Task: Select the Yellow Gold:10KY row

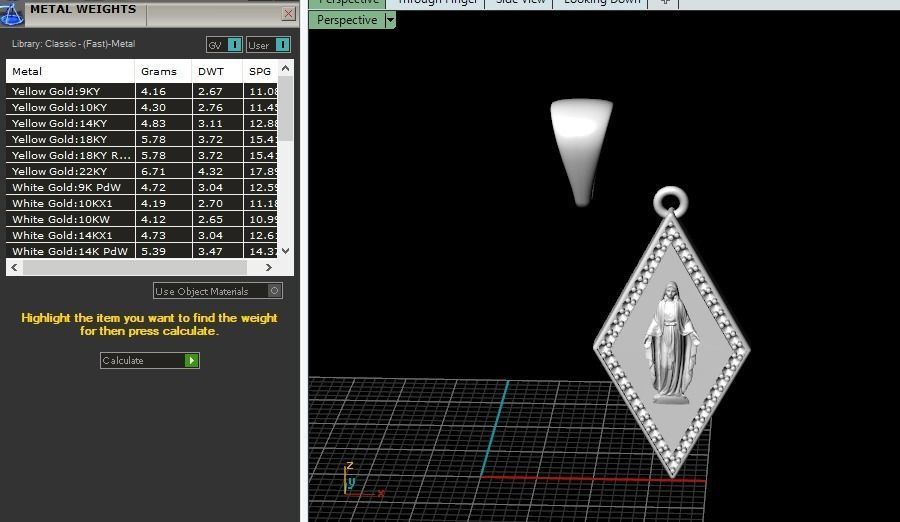Action: [x=142, y=107]
